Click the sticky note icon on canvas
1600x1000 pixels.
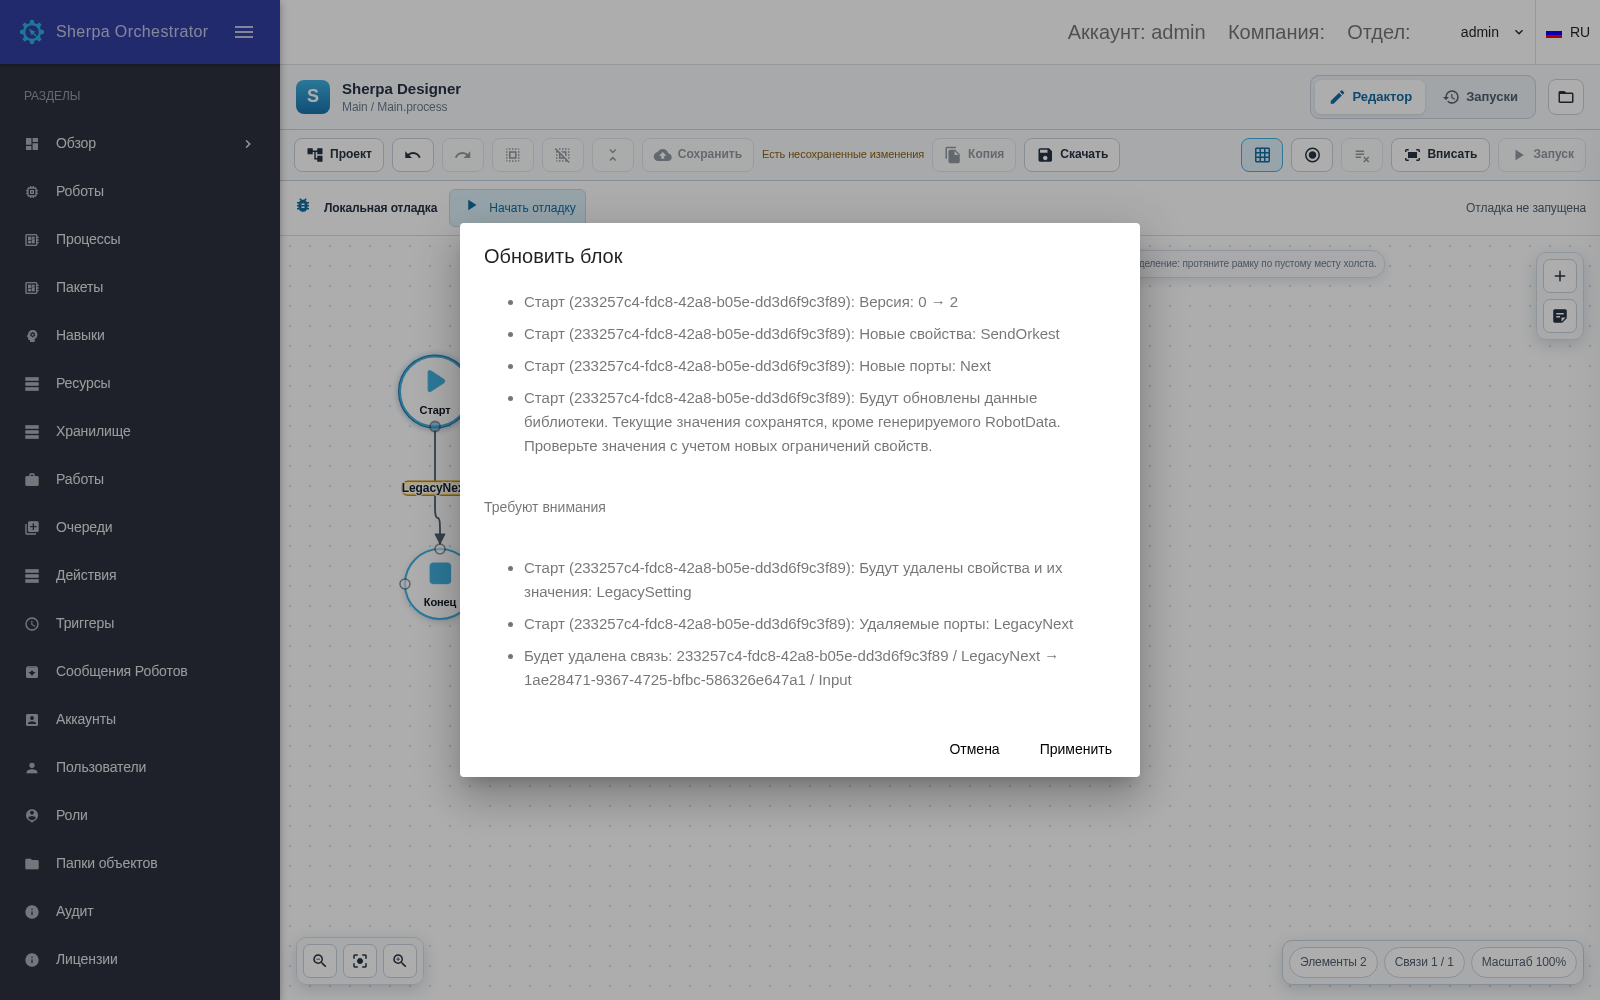click(x=1560, y=316)
